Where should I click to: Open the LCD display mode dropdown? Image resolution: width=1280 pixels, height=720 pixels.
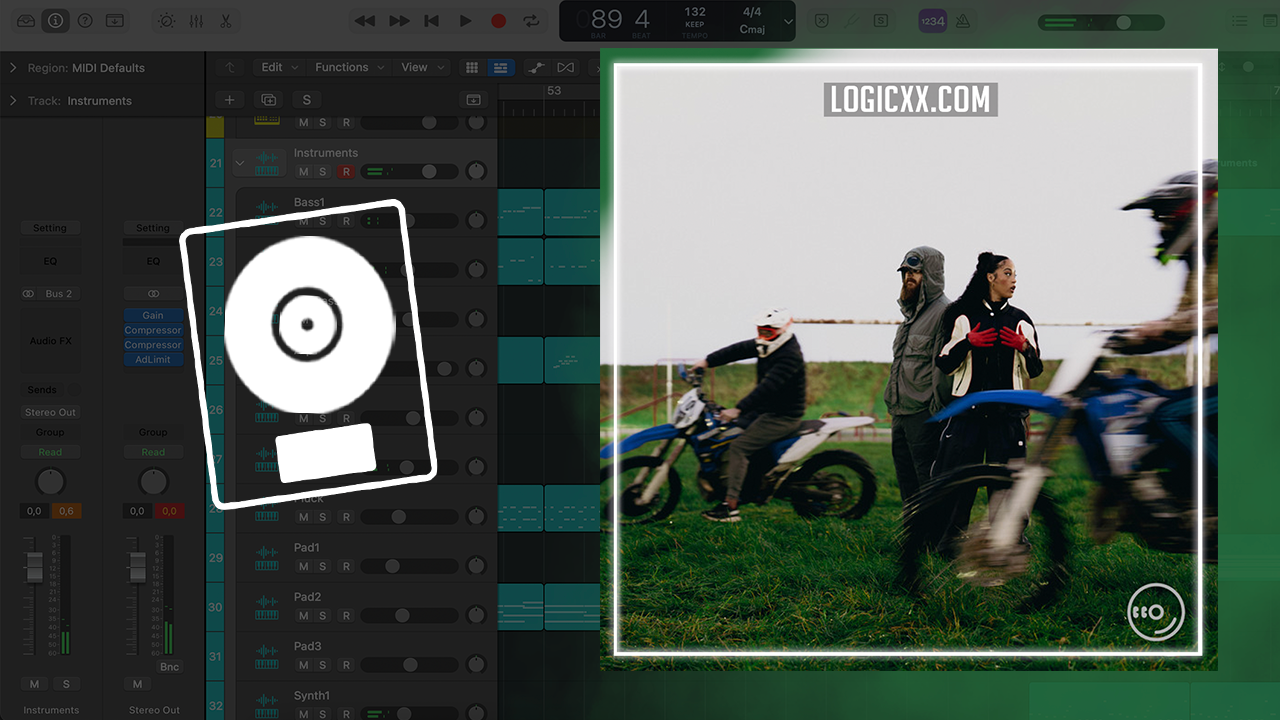788,20
